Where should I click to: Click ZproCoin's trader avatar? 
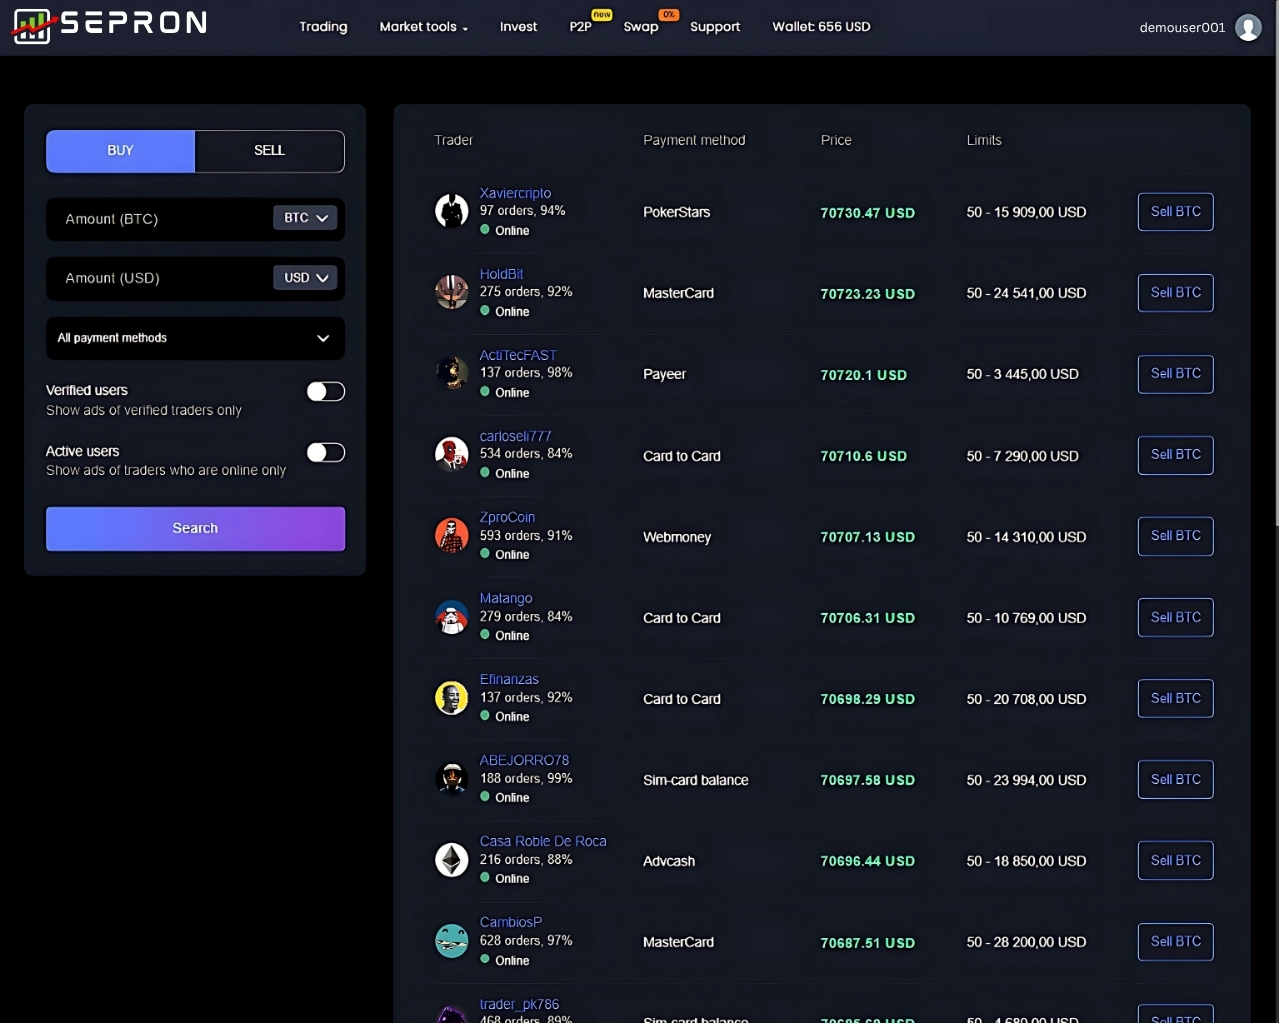click(x=451, y=535)
